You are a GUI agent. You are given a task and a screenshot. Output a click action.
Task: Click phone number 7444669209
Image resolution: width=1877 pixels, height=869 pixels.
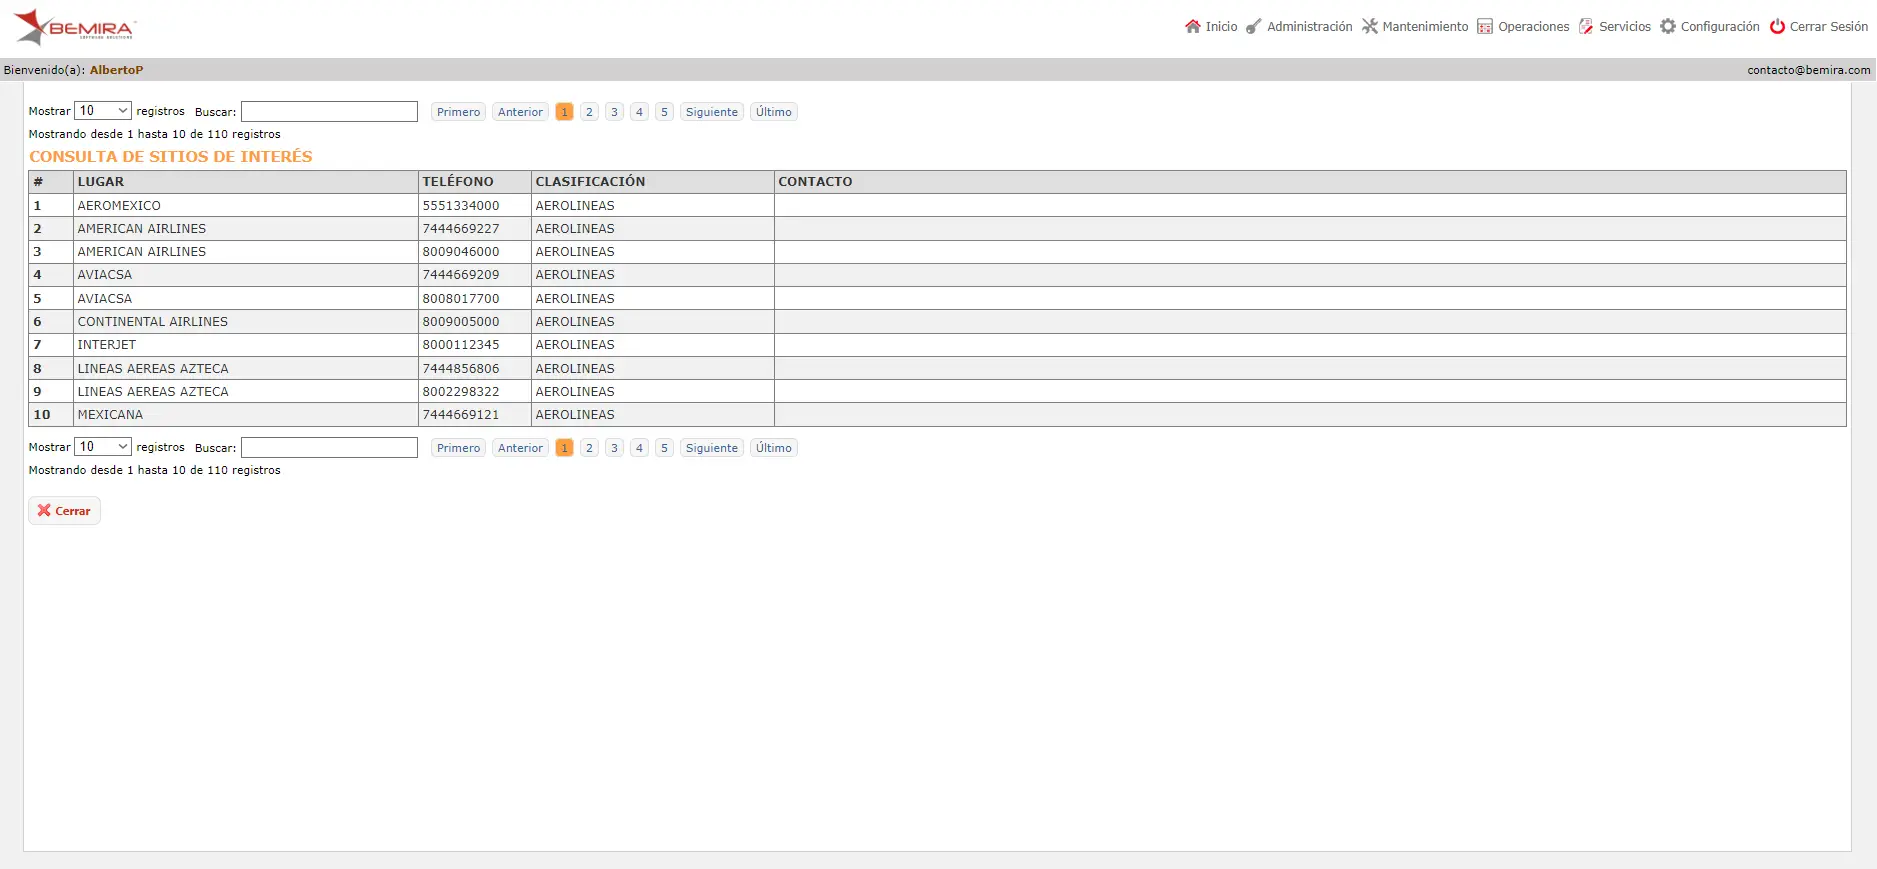coord(461,275)
